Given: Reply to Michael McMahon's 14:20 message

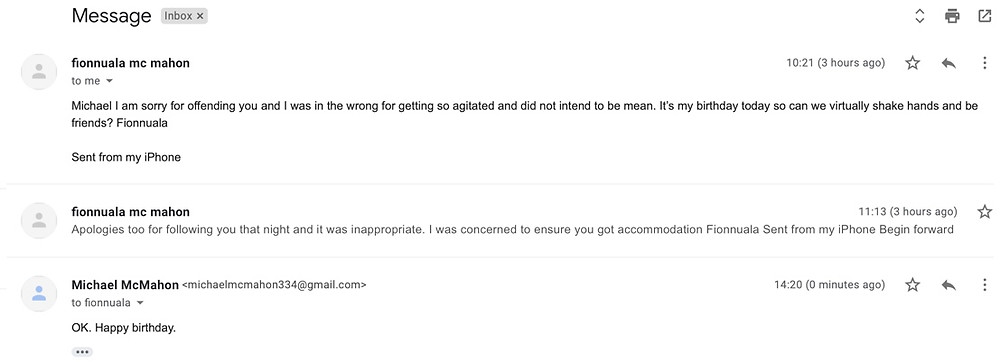Looking at the screenshot, I should coord(948,285).
